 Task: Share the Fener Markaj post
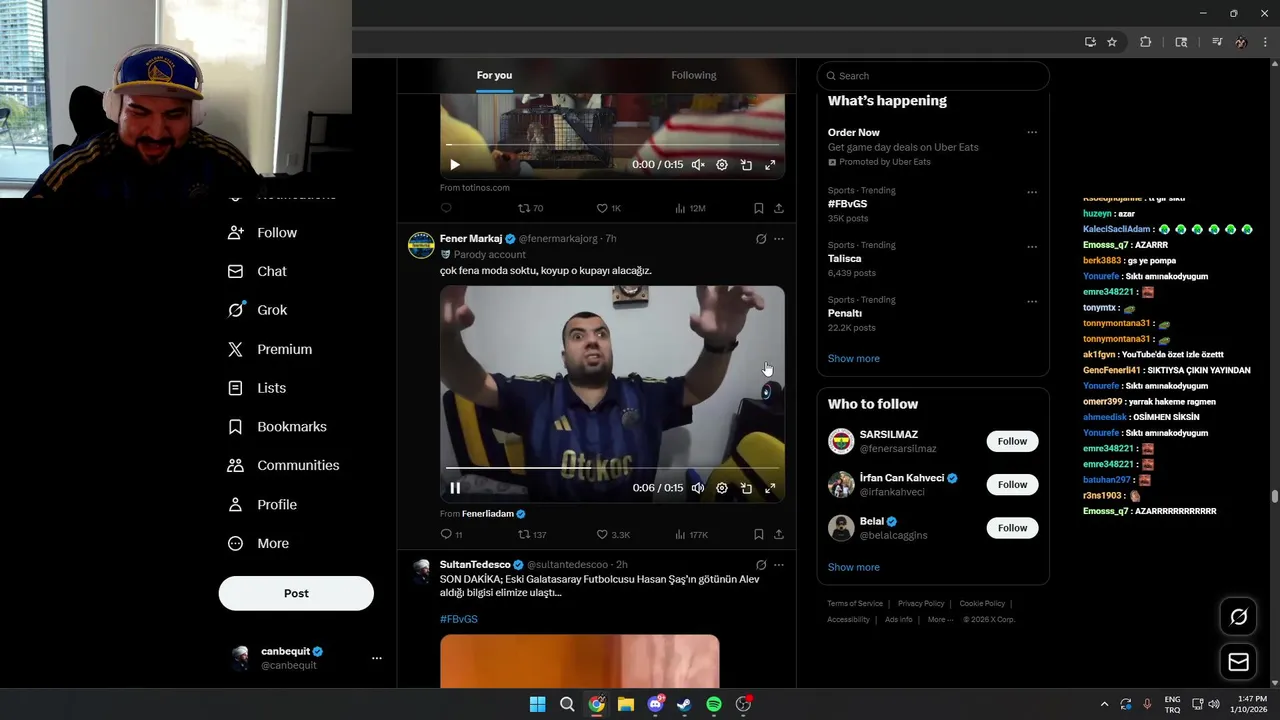[x=779, y=535]
